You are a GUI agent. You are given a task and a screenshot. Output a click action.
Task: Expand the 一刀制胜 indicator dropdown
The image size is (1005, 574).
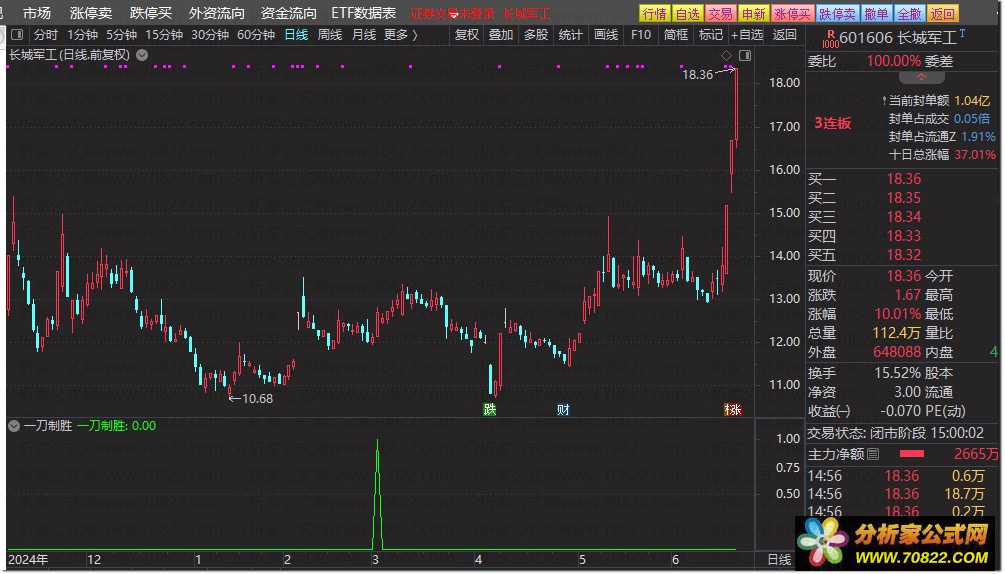pos(14,426)
